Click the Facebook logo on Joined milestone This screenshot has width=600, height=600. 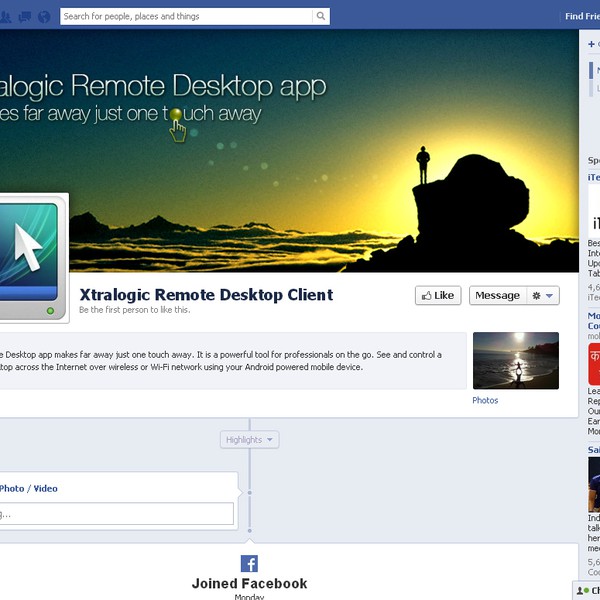pos(249,563)
